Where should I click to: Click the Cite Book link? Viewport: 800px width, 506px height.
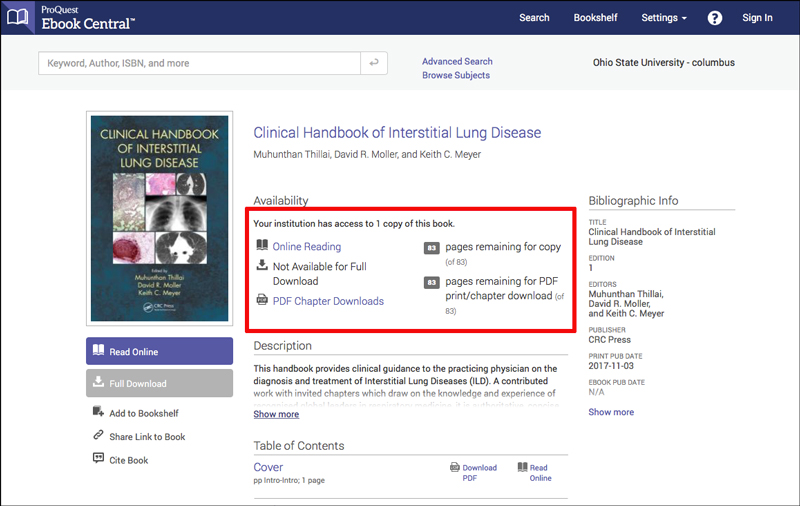[x=129, y=460]
